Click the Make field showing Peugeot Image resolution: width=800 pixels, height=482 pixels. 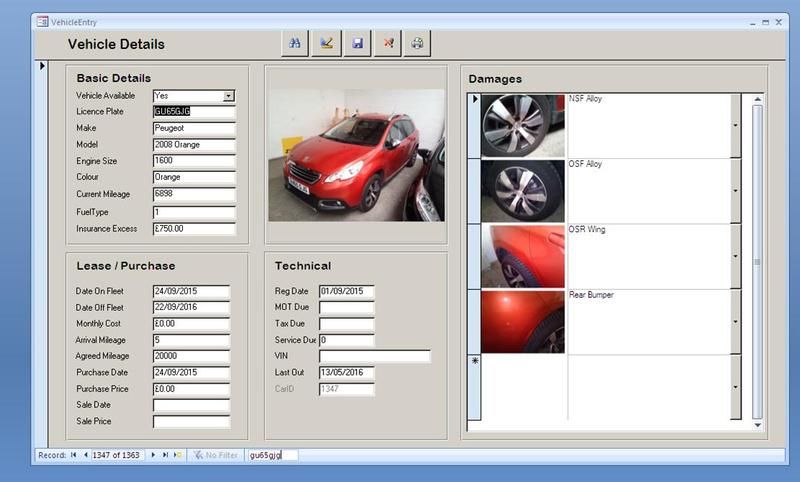coord(194,128)
